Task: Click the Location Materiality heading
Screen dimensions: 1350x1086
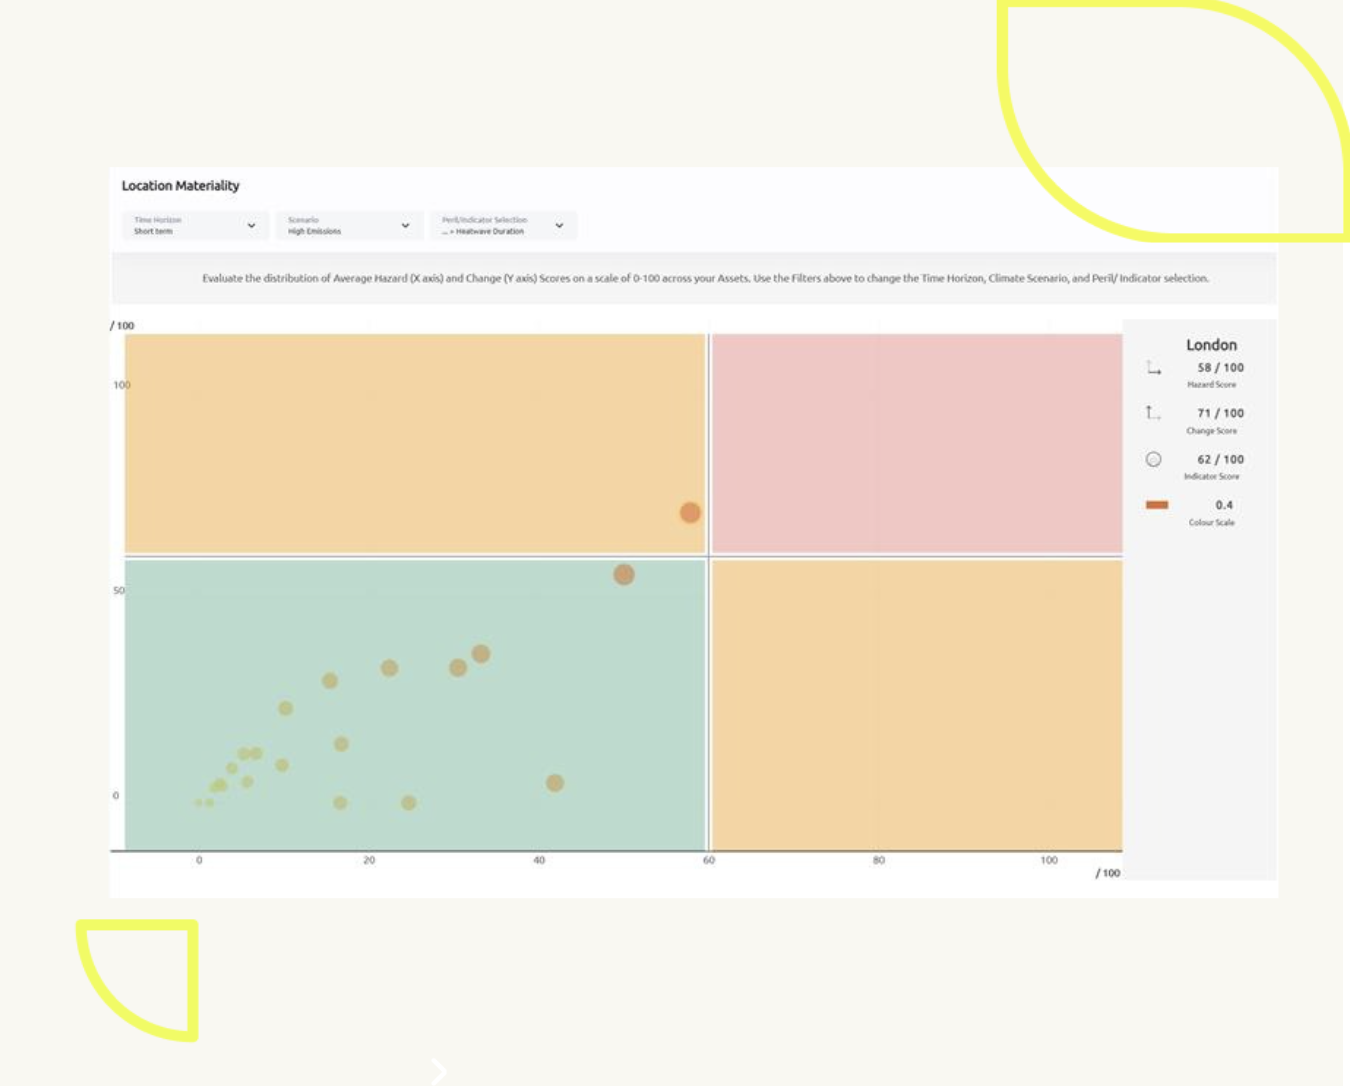Action: (180, 186)
